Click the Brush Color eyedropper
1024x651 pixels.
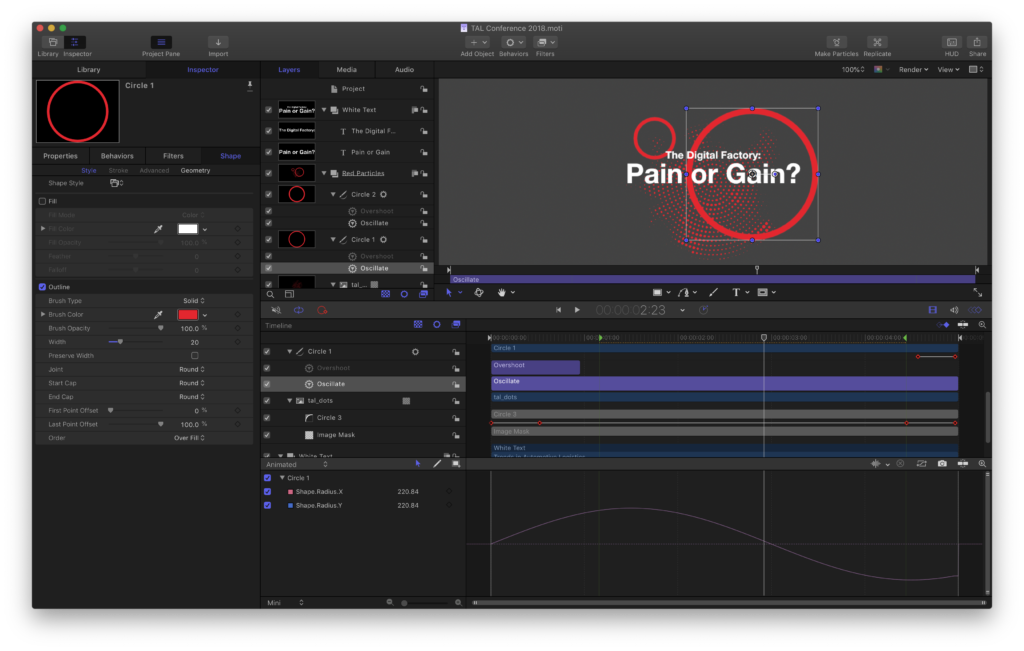click(x=158, y=315)
